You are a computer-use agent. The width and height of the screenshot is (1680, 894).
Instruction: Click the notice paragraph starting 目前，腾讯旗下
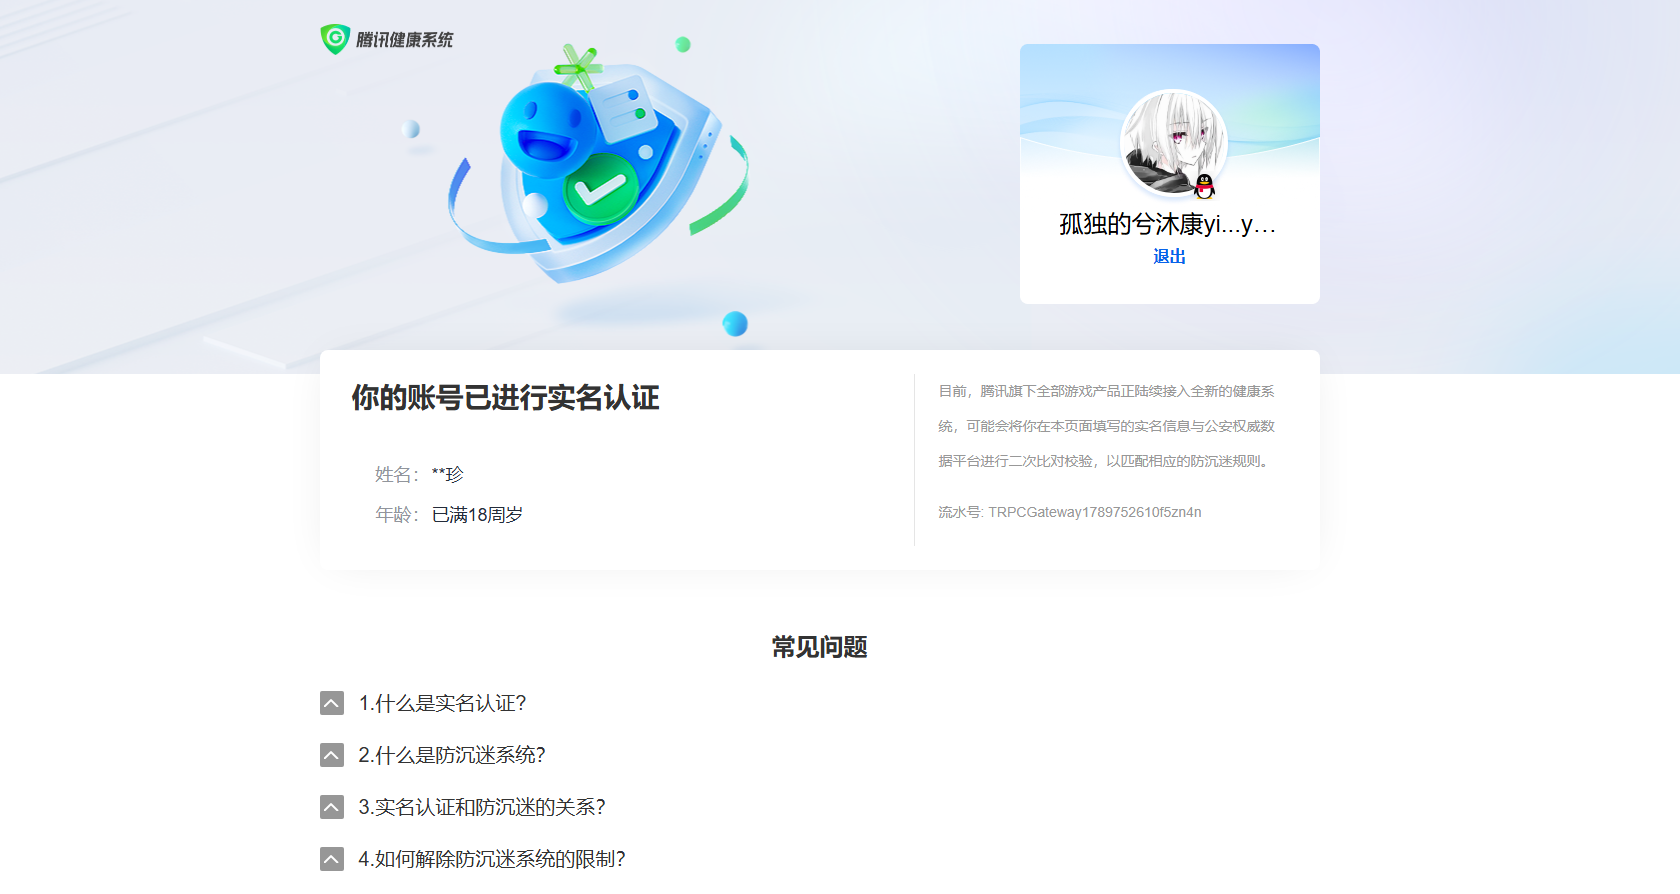(x=1106, y=426)
